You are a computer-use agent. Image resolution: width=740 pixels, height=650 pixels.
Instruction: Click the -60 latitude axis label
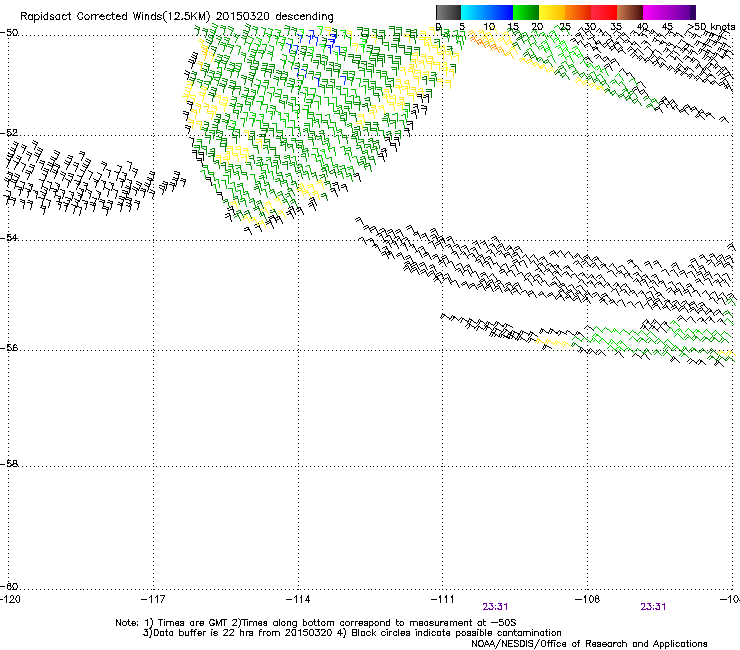[x=9, y=586]
